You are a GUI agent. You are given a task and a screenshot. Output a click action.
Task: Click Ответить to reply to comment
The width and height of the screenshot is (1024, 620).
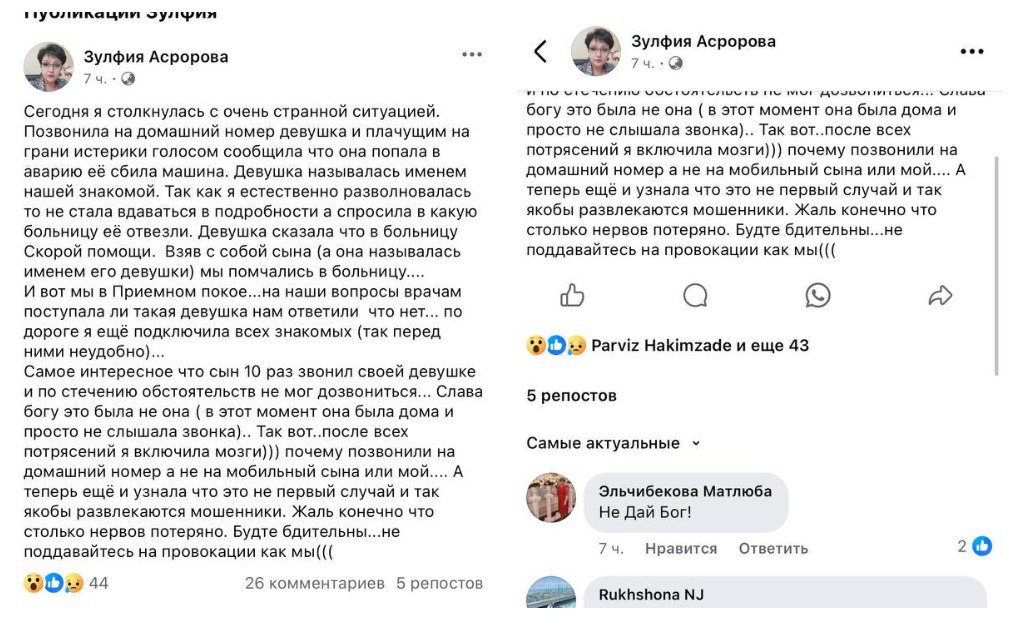point(773,548)
